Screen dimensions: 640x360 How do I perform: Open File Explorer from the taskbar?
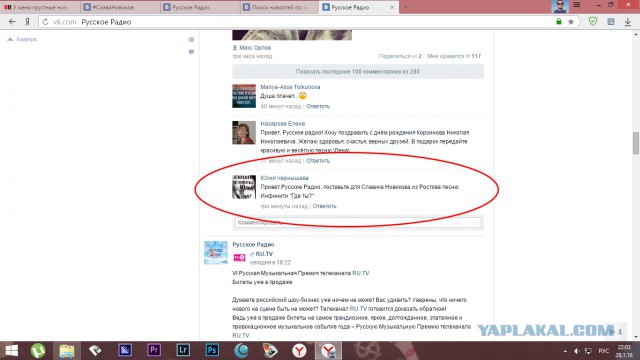tap(67, 351)
